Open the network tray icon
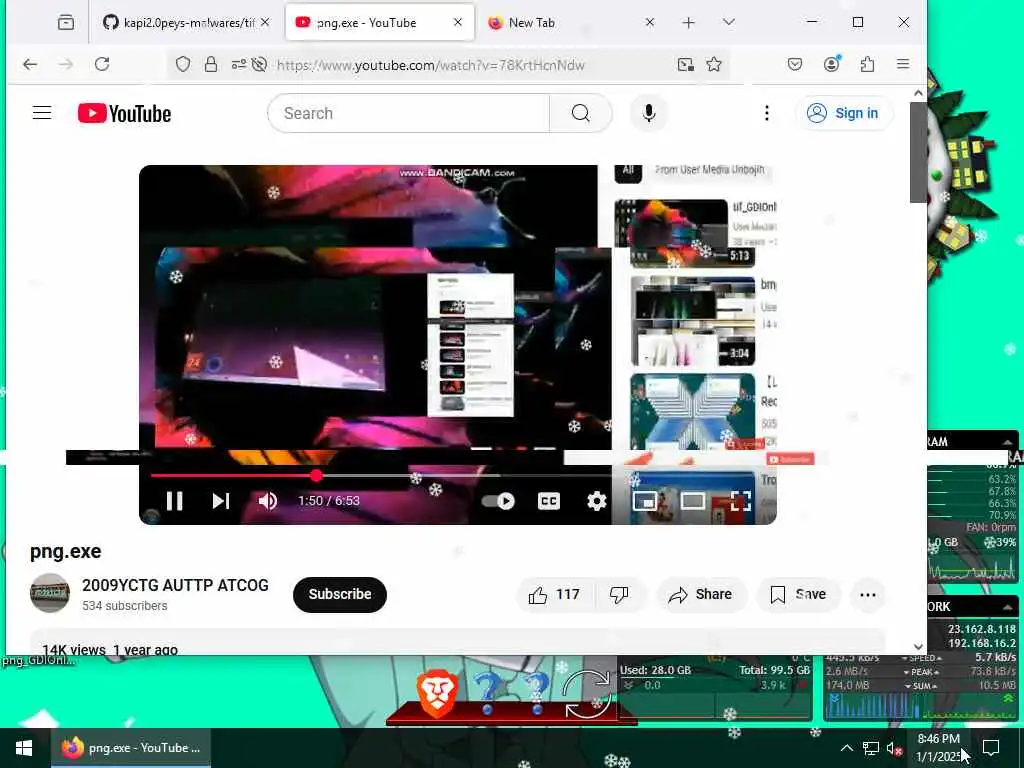The image size is (1024, 768). tap(871, 748)
